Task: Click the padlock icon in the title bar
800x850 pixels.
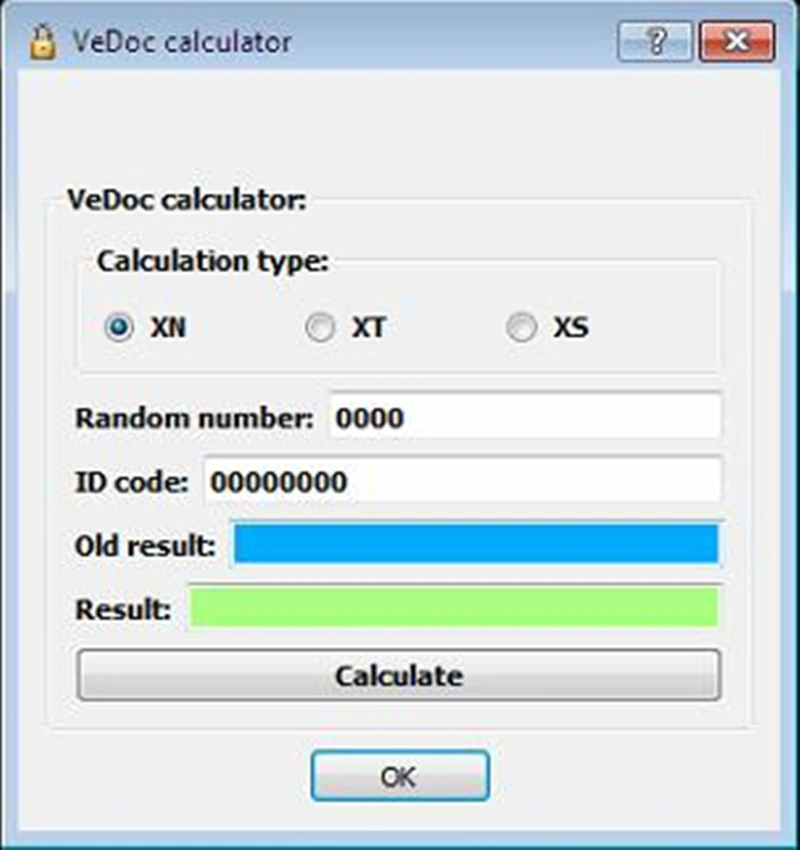Action: [42, 43]
